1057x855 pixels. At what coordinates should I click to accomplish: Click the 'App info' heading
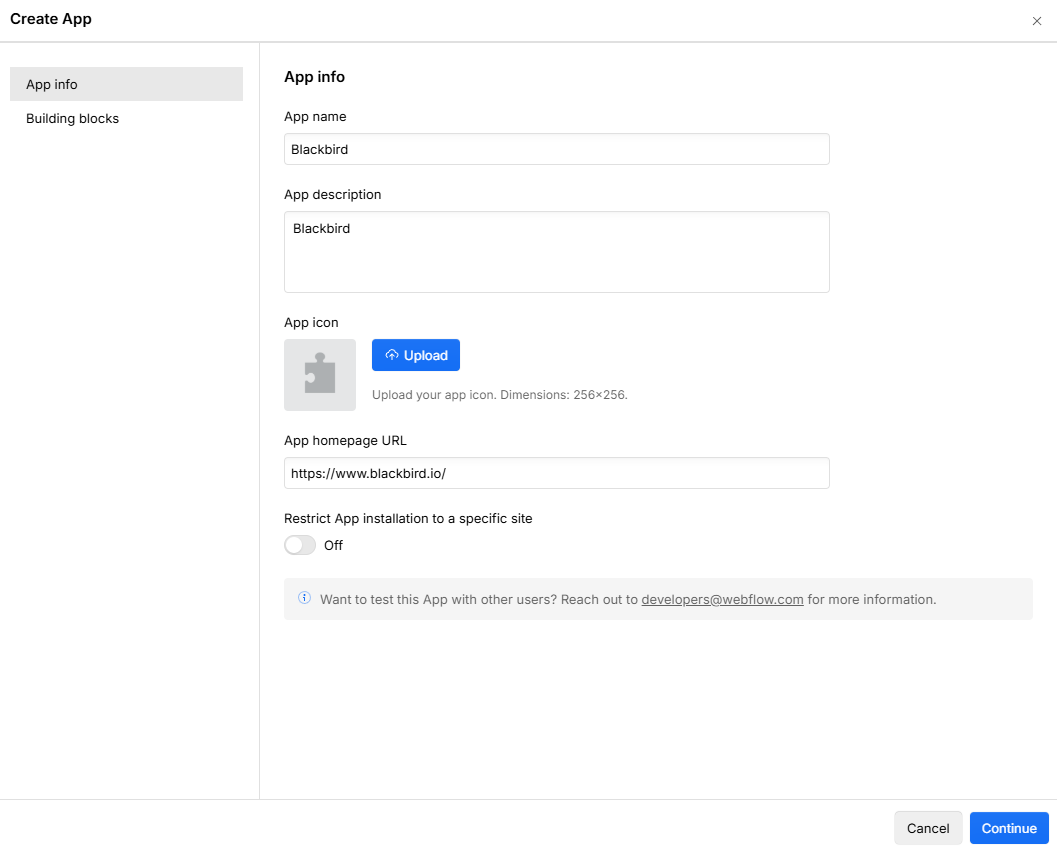314,77
